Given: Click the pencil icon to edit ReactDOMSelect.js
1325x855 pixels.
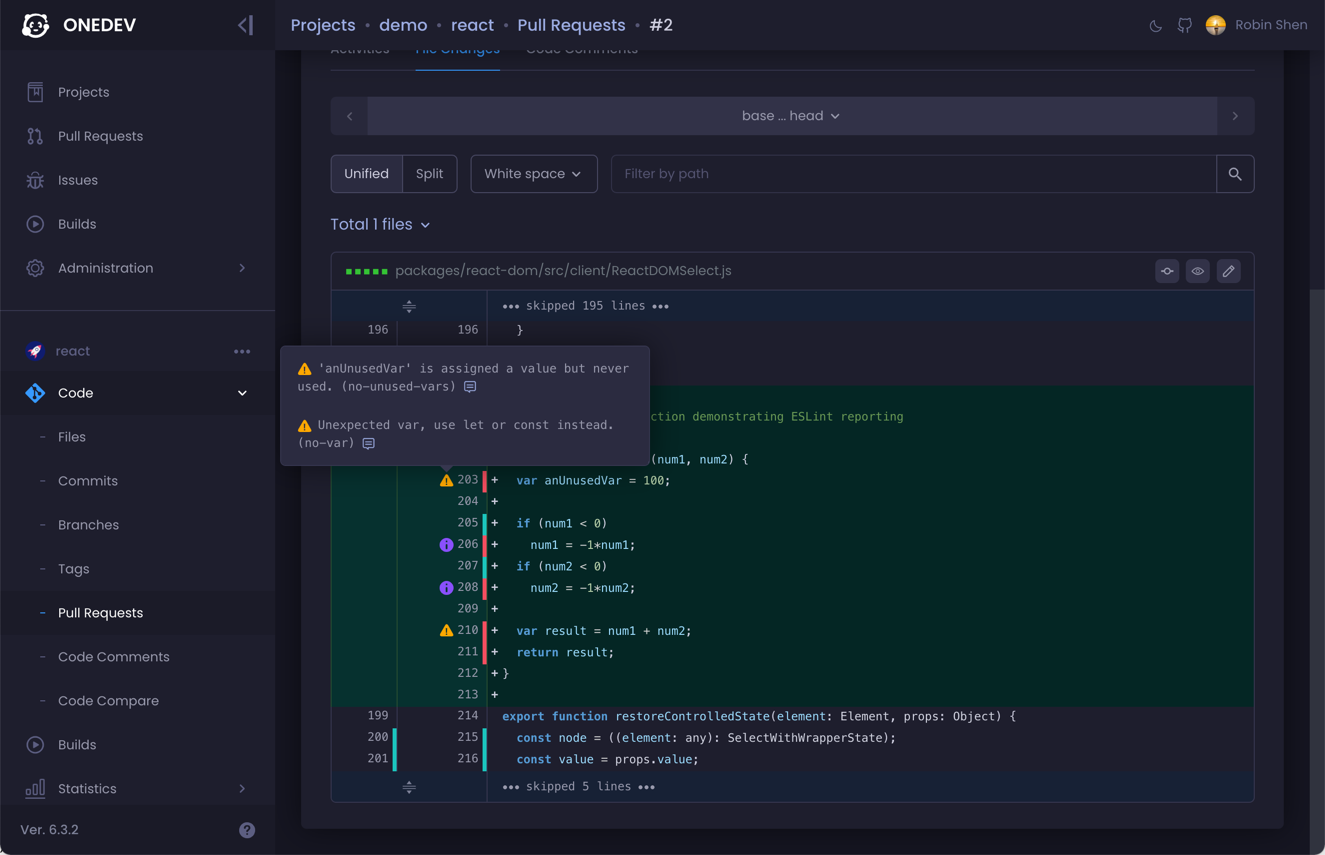Looking at the screenshot, I should 1228,271.
